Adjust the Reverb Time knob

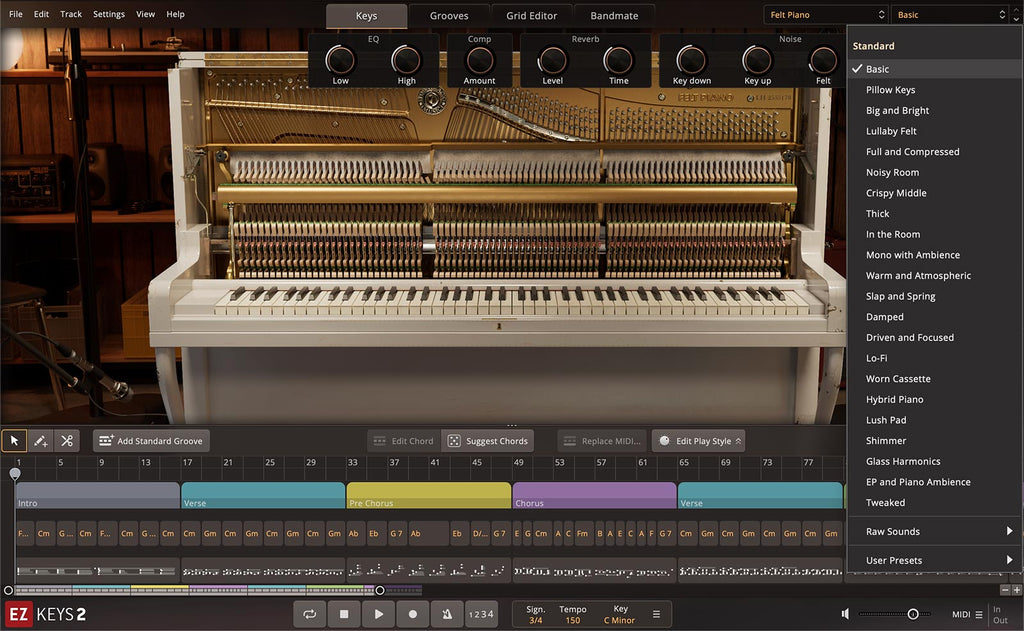tap(618, 61)
